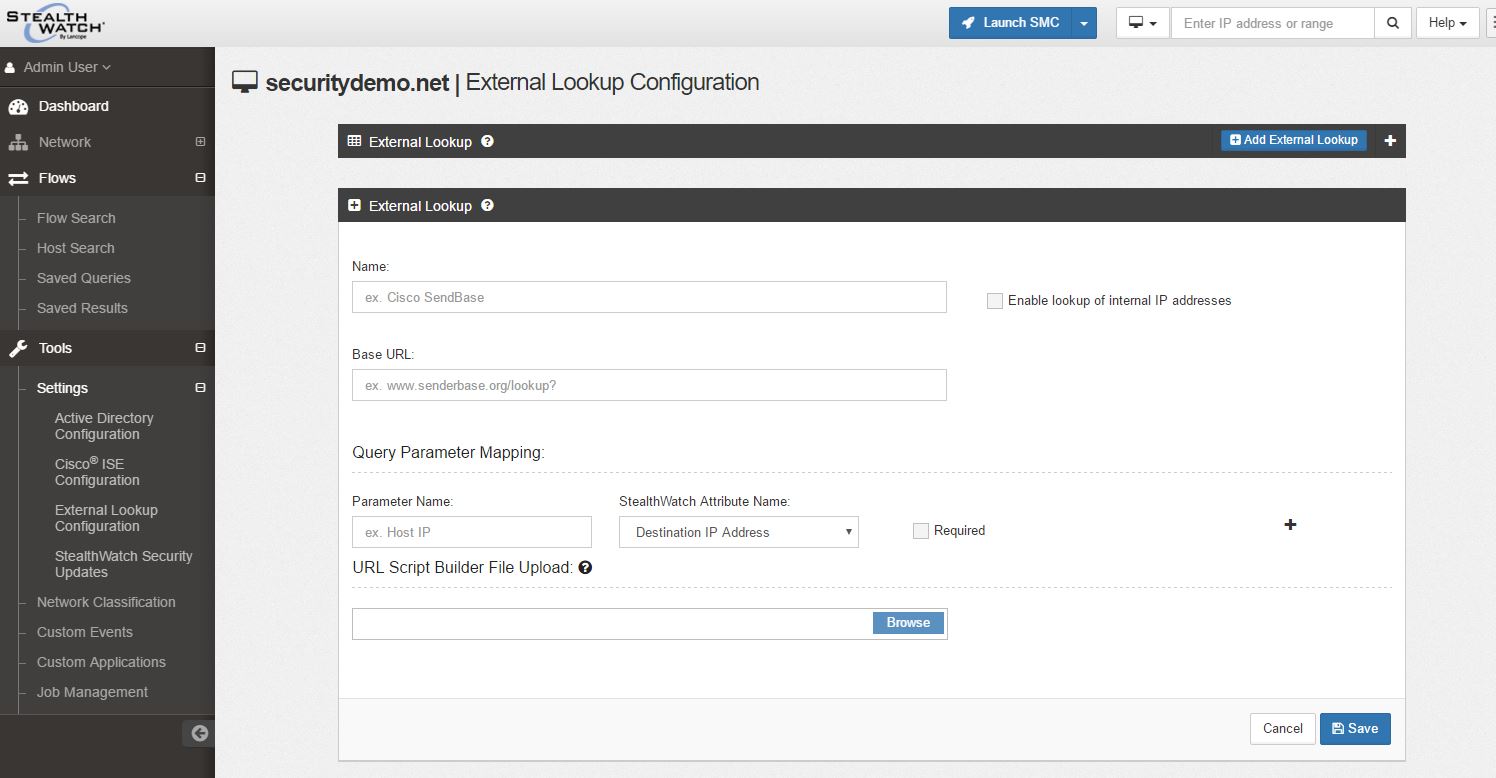This screenshot has width=1496, height=778.
Task: Click the table grid icon on the top External Lookup bar
Action: point(354,141)
